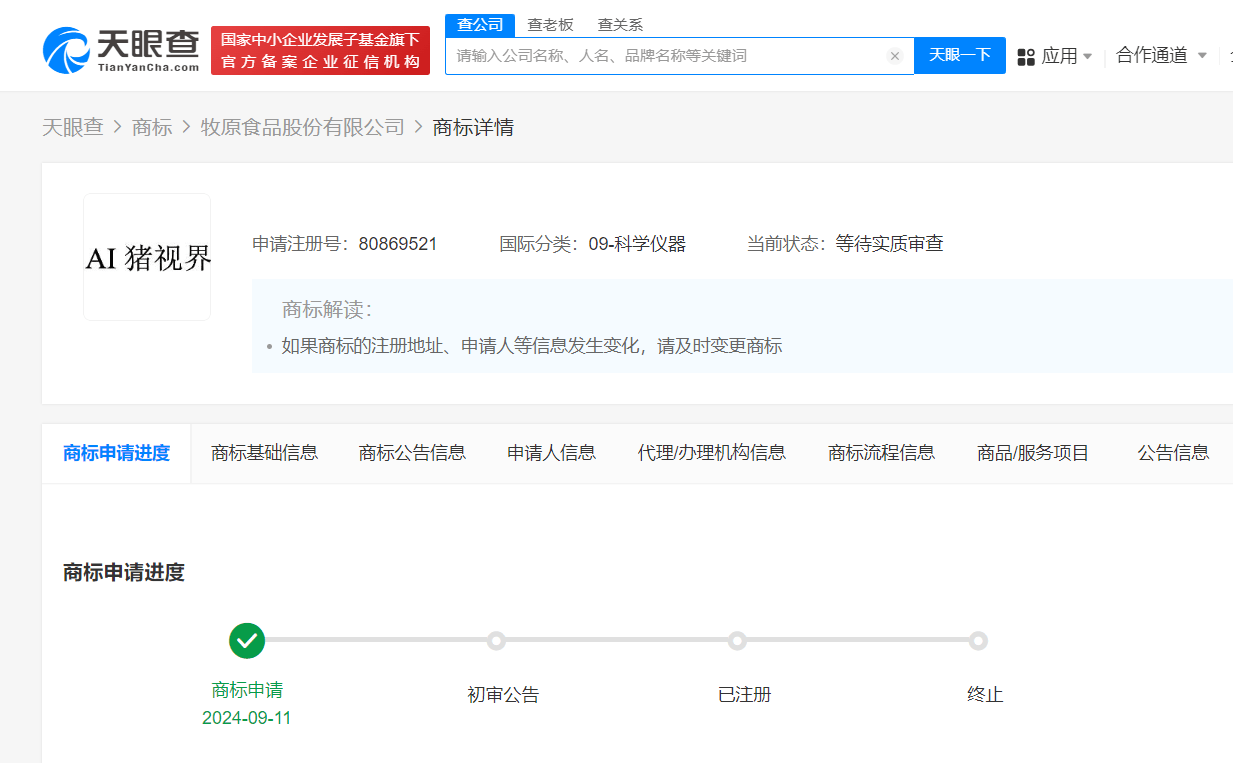Click the green checkmark at 商标申请 step
1233x763 pixels.
pyautogui.click(x=247, y=640)
